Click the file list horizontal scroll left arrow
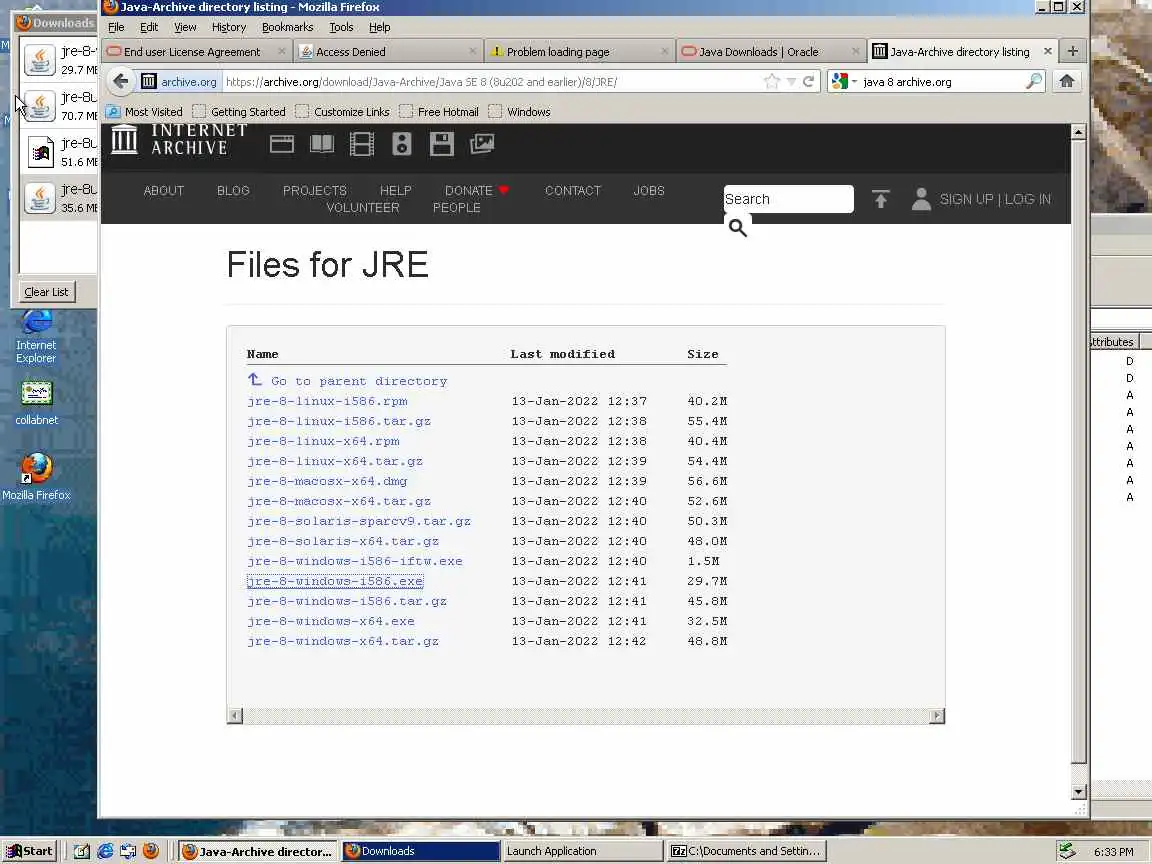1152x864 pixels. 235,716
